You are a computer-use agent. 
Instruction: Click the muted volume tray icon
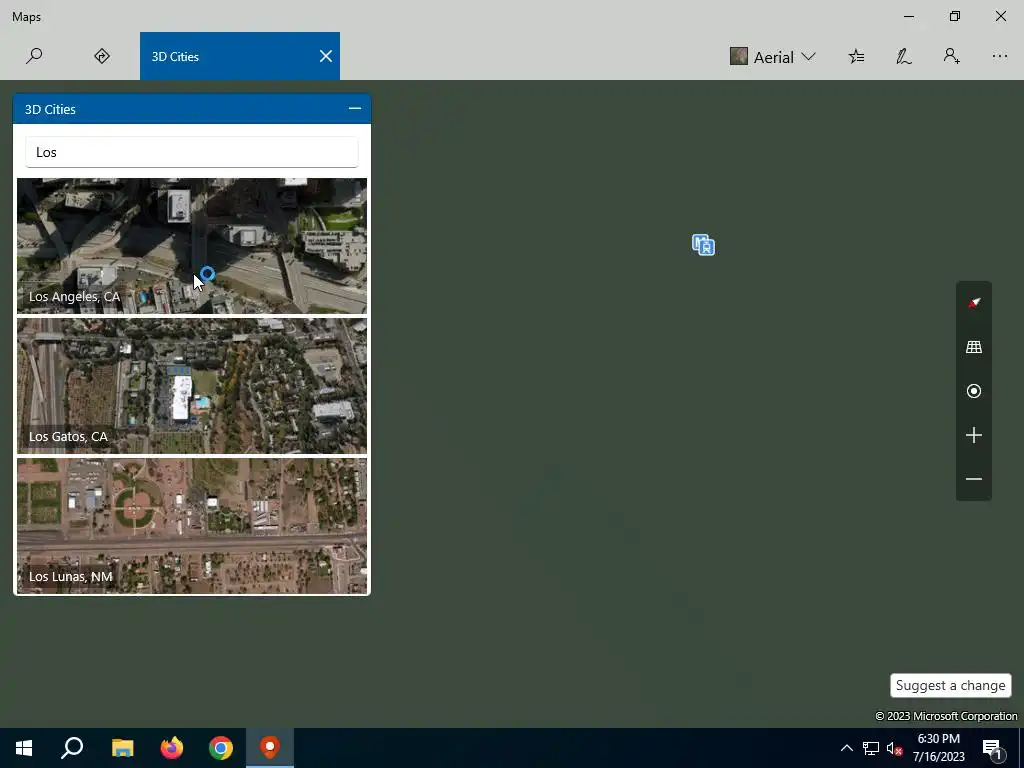click(894, 748)
